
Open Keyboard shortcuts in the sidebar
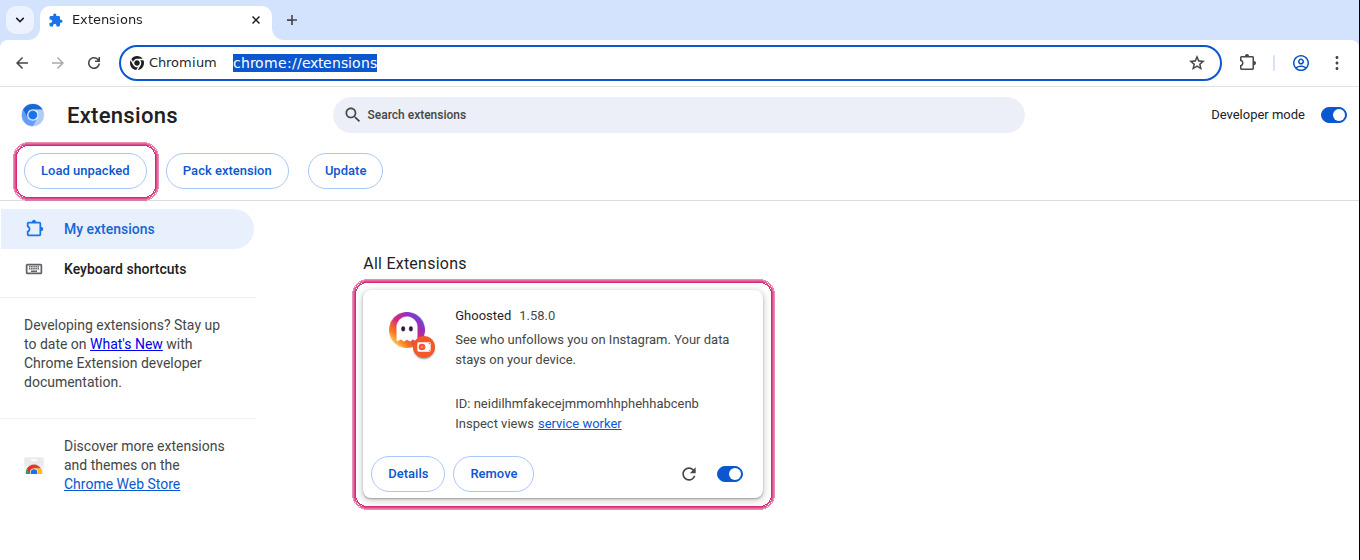tap(127, 269)
